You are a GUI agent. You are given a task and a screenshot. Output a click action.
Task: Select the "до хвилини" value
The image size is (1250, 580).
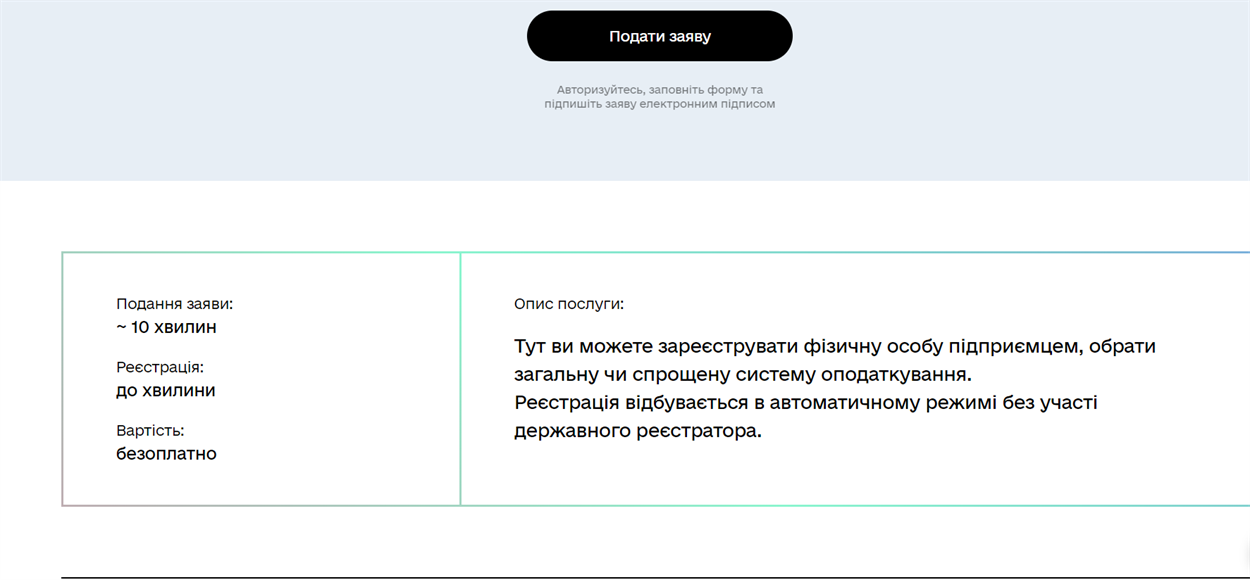(166, 390)
